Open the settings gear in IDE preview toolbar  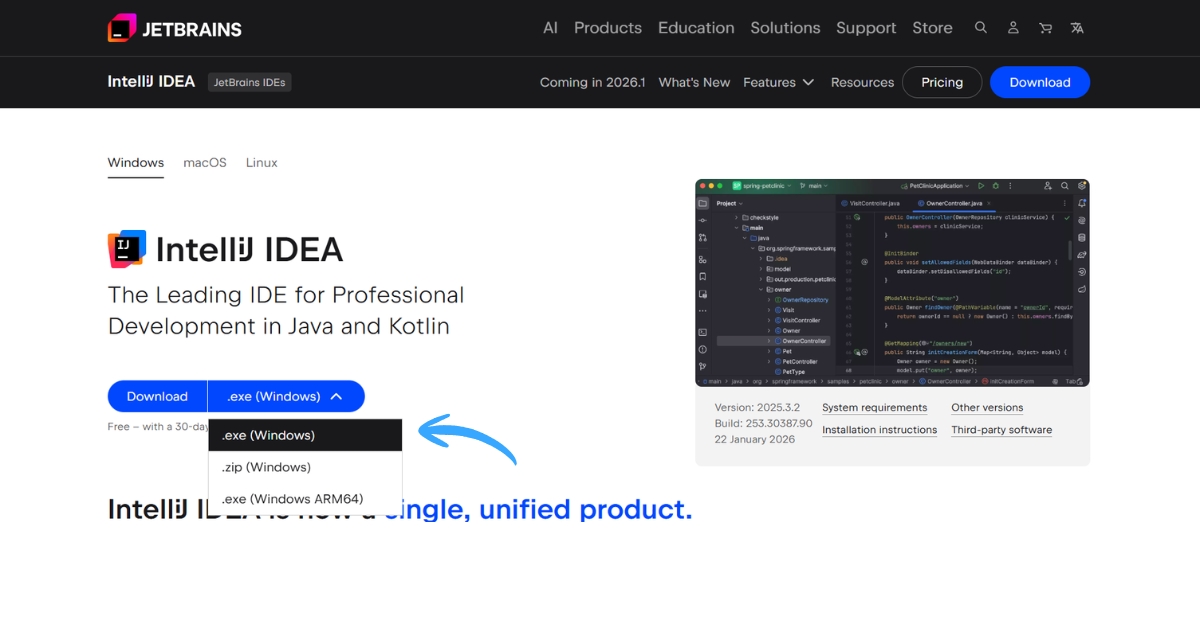pyautogui.click(x=1082, y=186)
